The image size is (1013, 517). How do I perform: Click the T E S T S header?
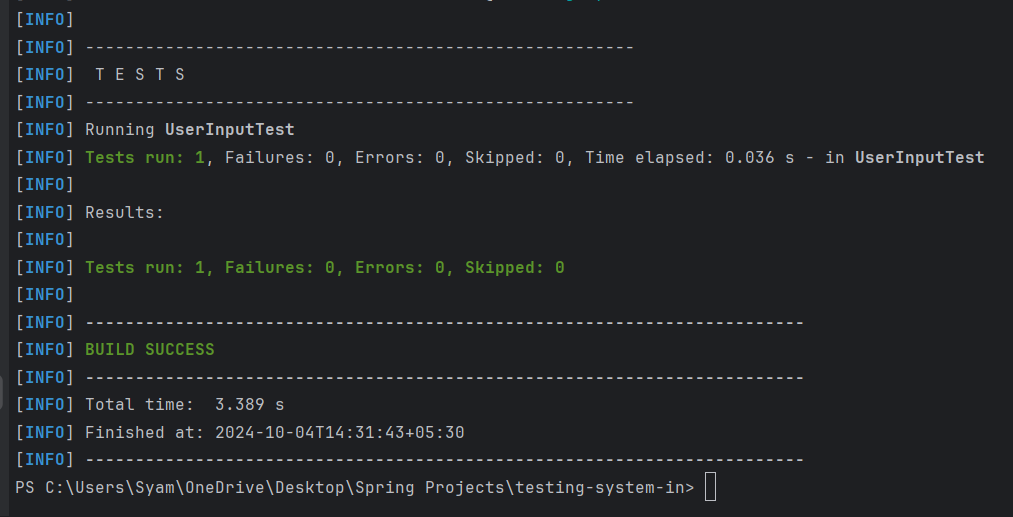click(x=140, y=75)
